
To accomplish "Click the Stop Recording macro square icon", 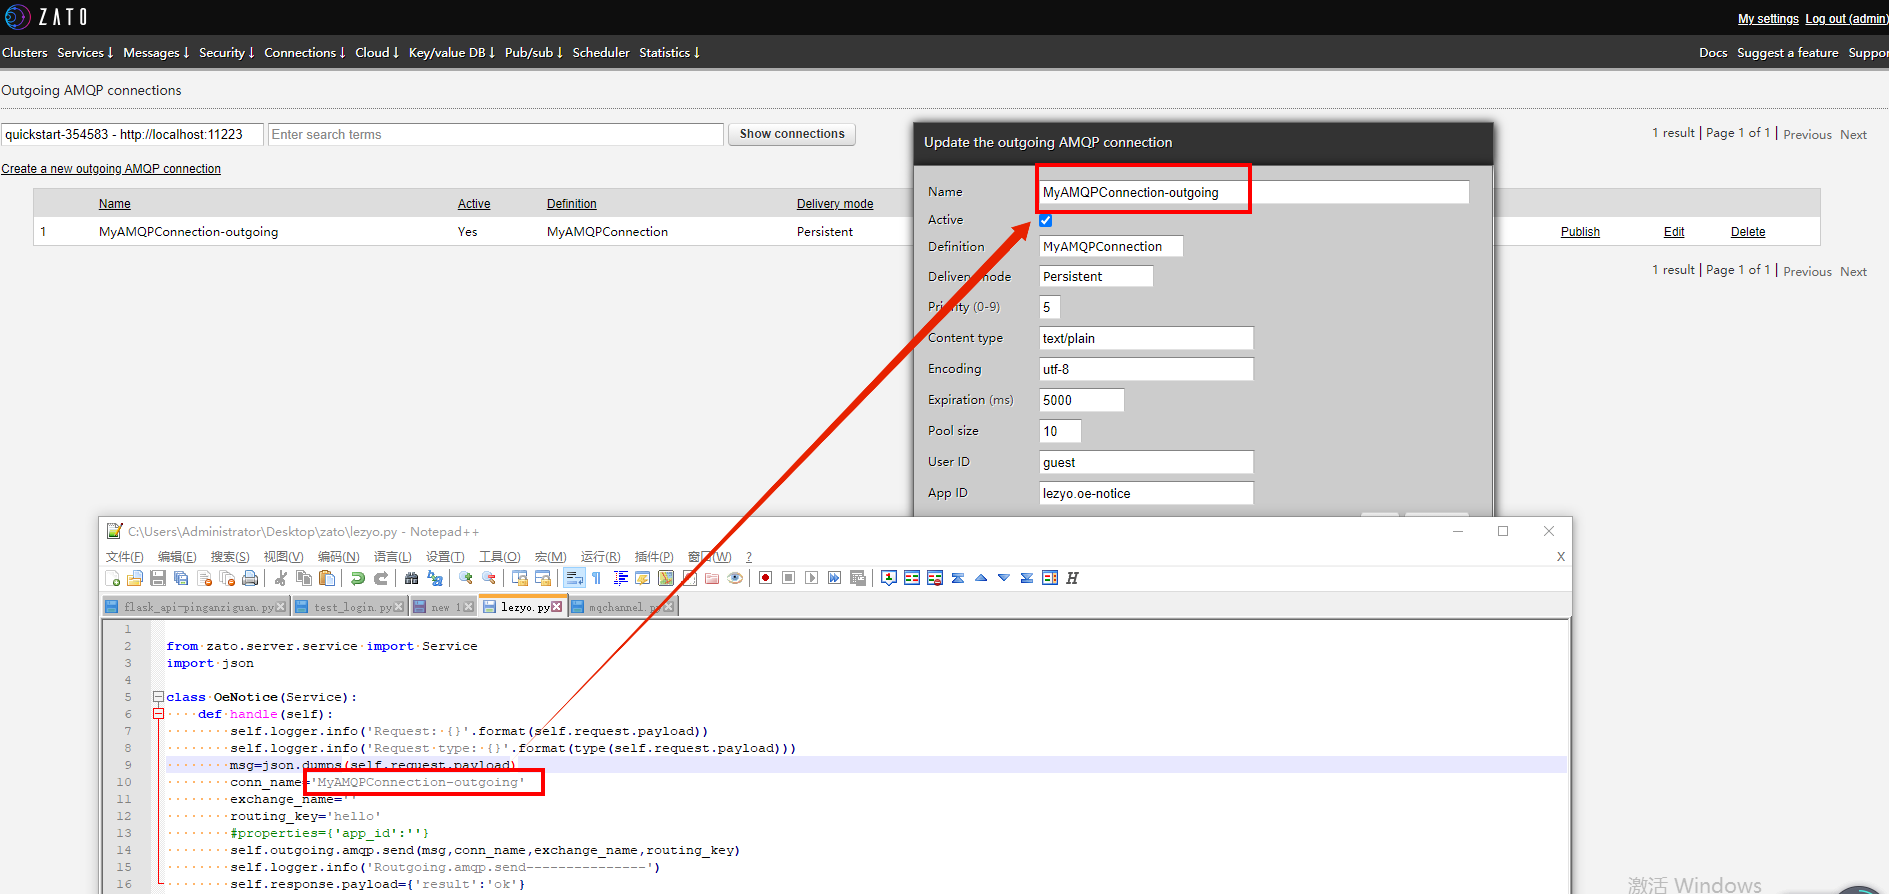I will click(789, 578).
